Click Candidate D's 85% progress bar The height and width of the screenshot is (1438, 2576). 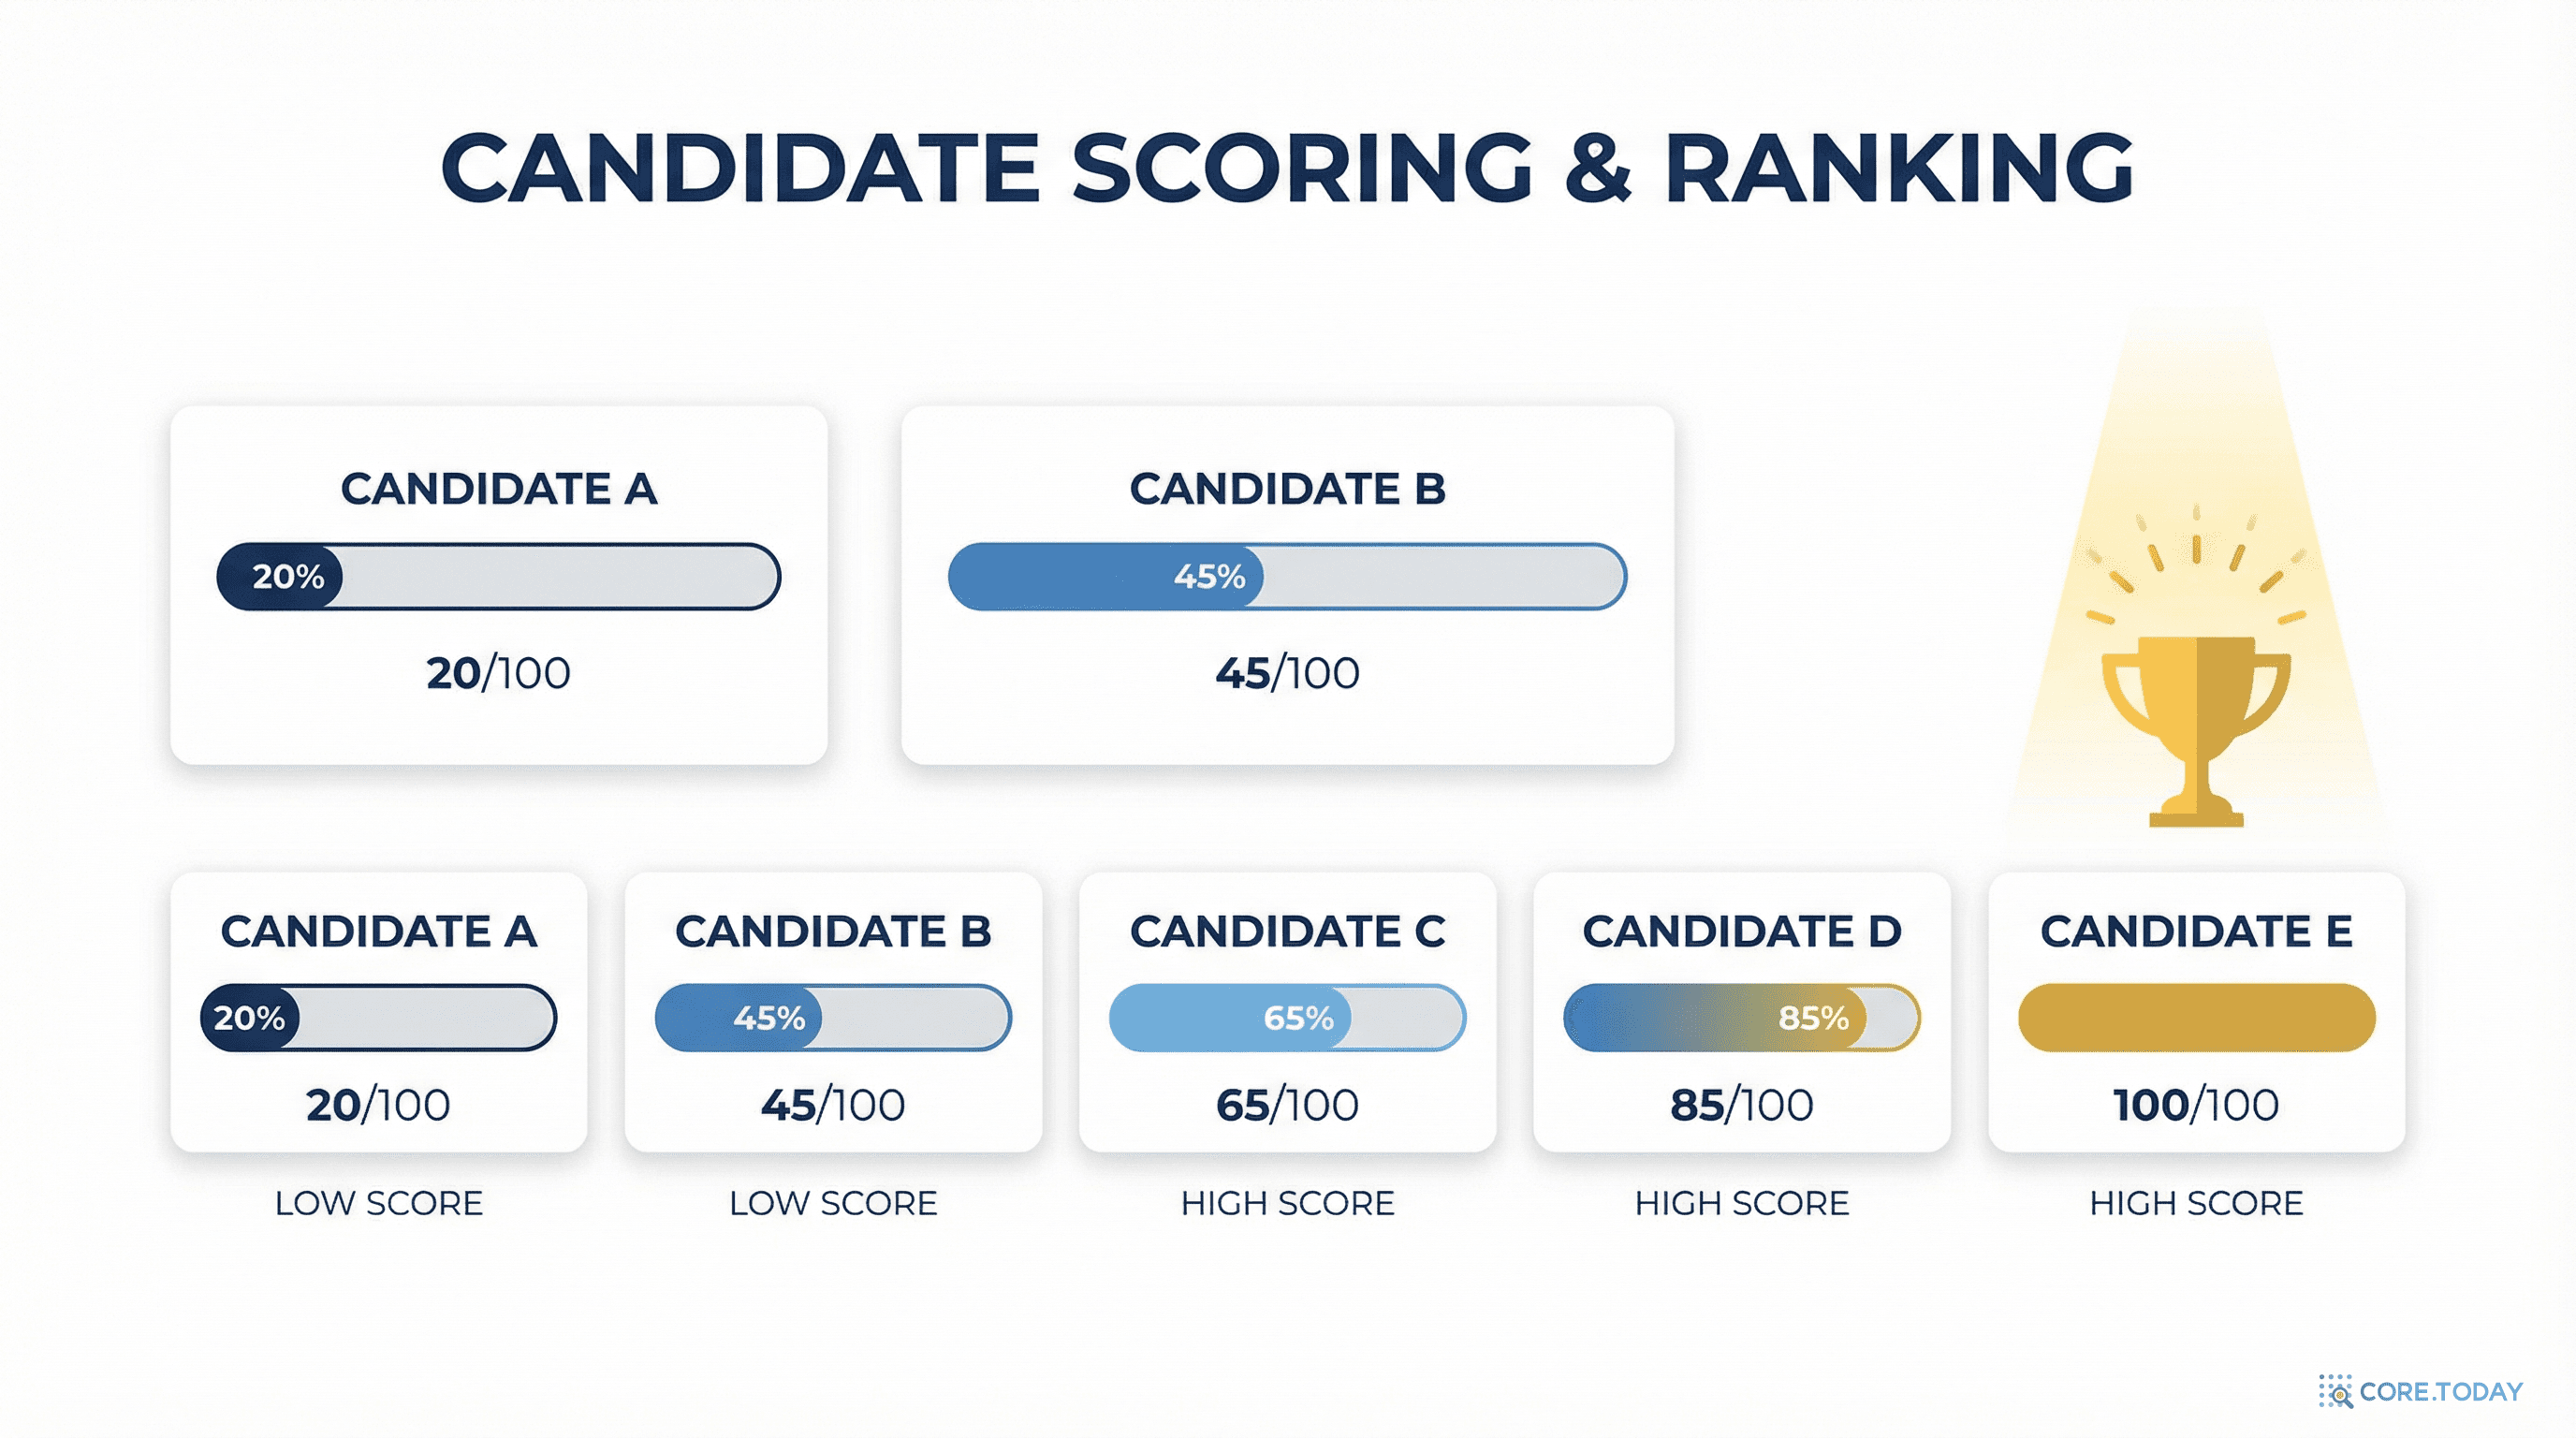(1741, 1017)
